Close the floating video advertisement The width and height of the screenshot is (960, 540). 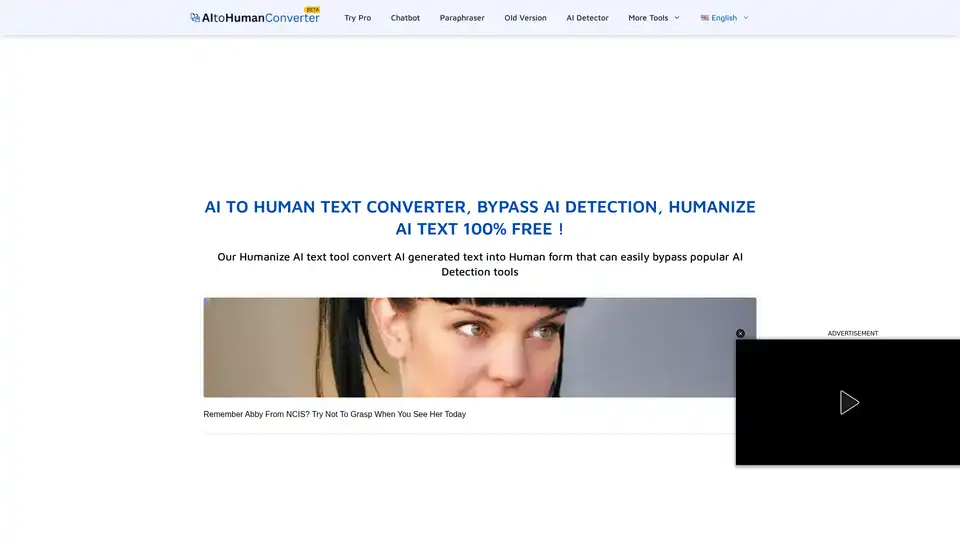[740, 334]
